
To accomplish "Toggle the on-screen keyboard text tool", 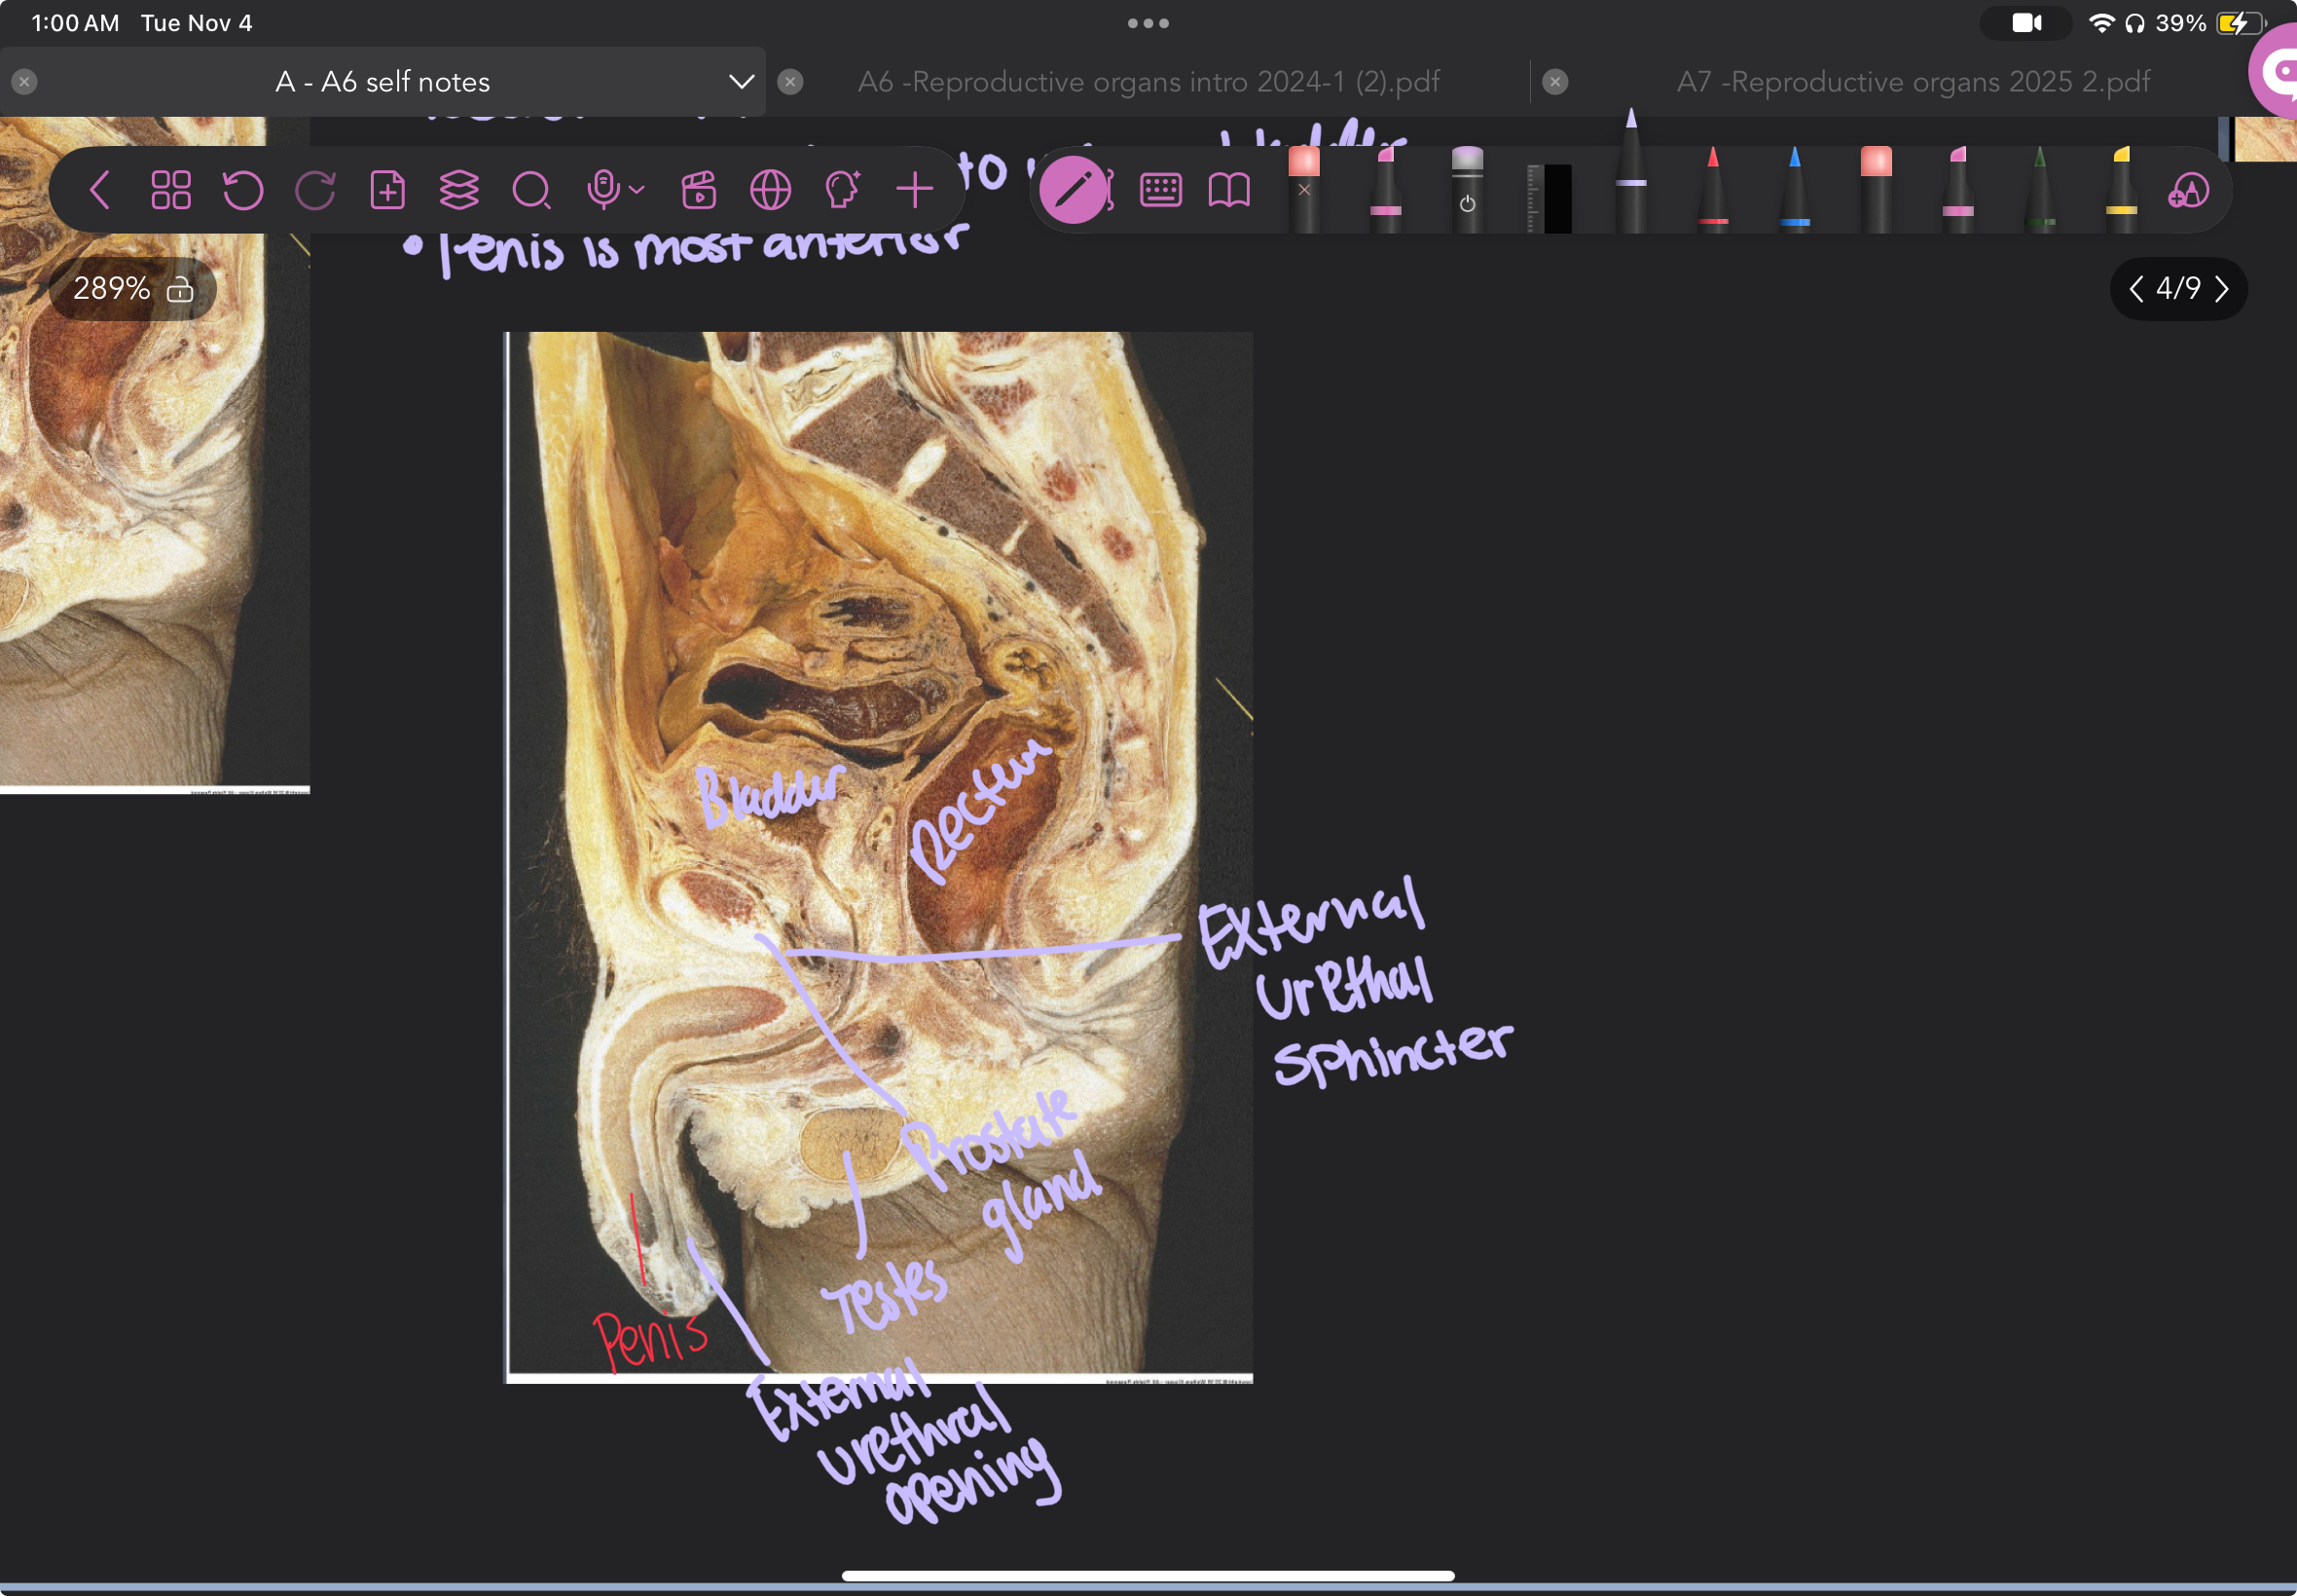I will point(1160,190).
